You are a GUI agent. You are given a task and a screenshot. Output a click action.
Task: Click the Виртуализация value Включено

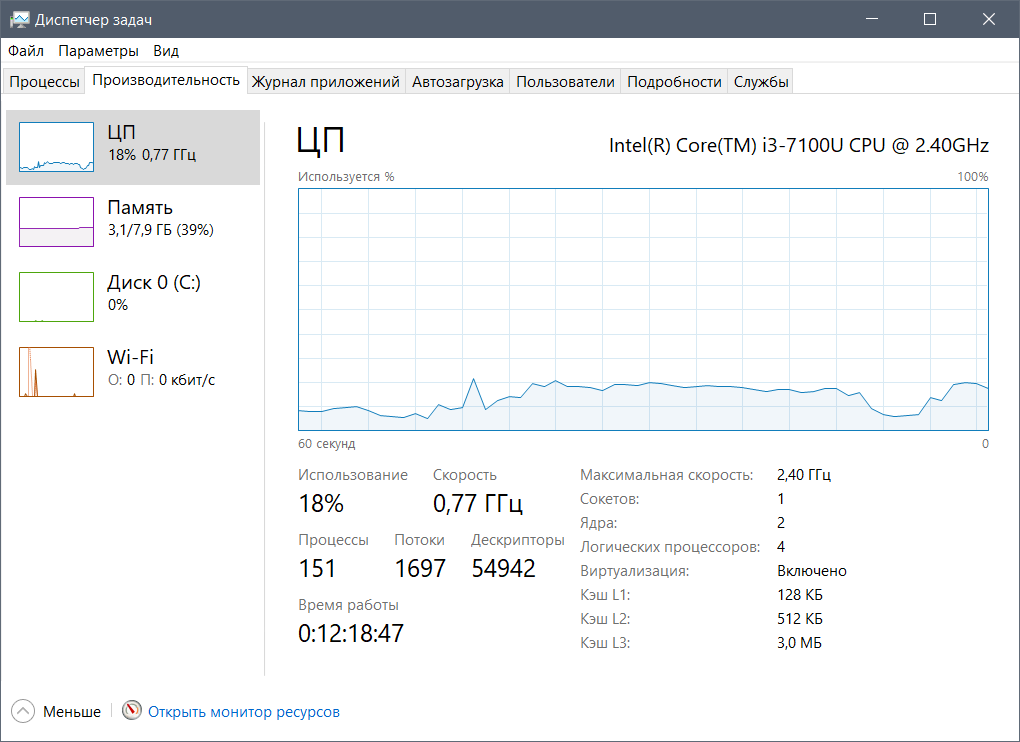point(812,571)
